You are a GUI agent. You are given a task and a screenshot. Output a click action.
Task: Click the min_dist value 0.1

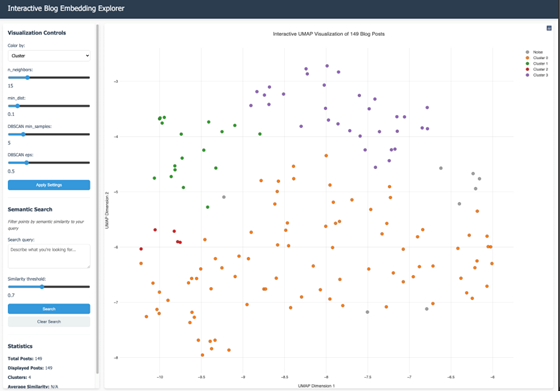(11, 114)
